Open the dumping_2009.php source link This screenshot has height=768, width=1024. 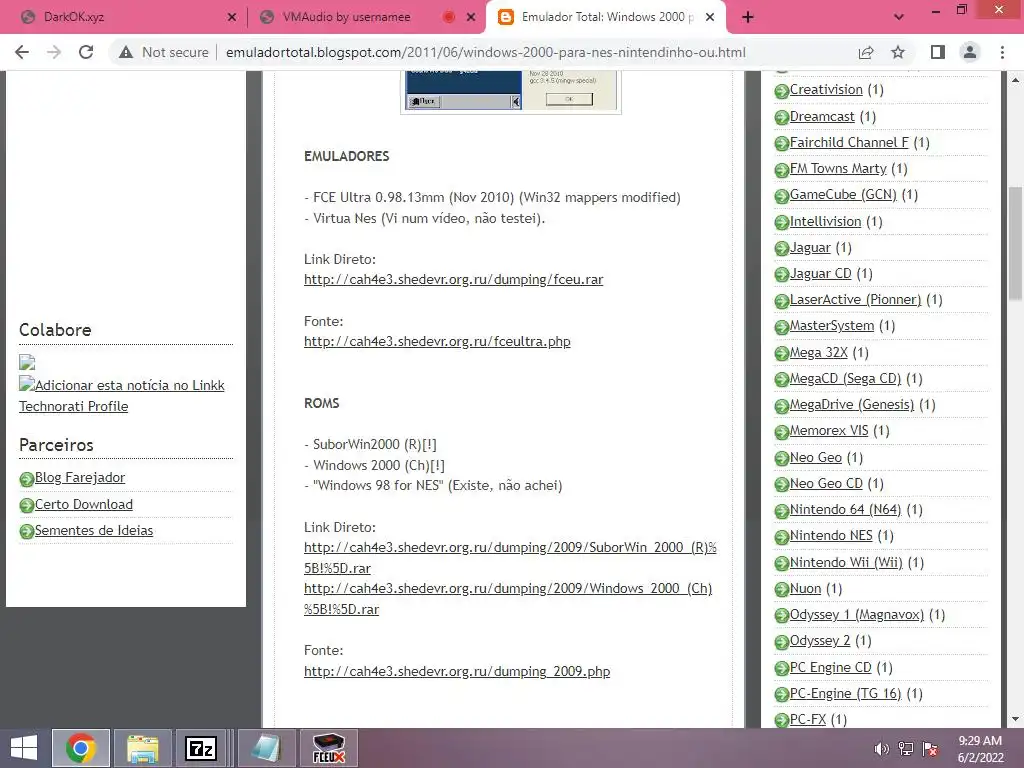tap(457, 671)
